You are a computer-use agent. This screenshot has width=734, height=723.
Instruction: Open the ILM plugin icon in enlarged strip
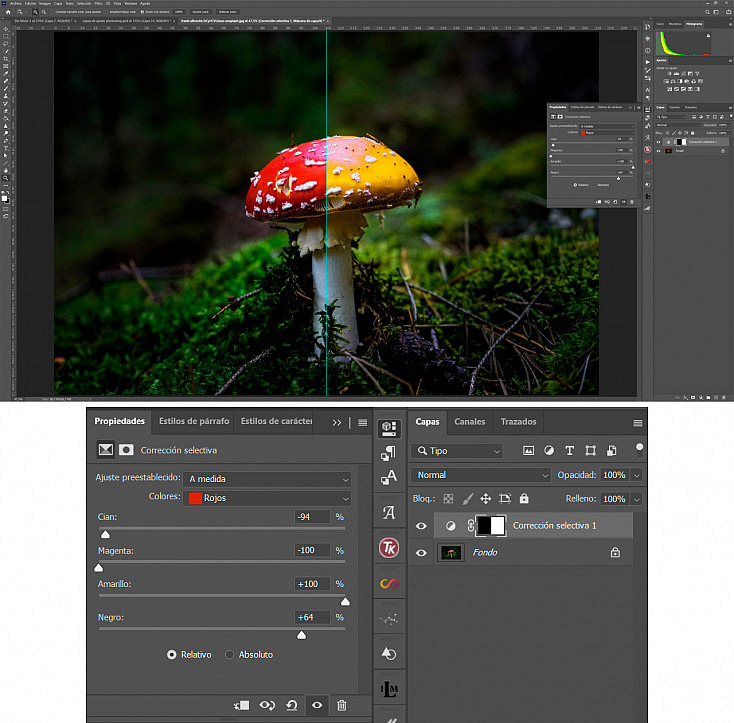pos(389,689)
